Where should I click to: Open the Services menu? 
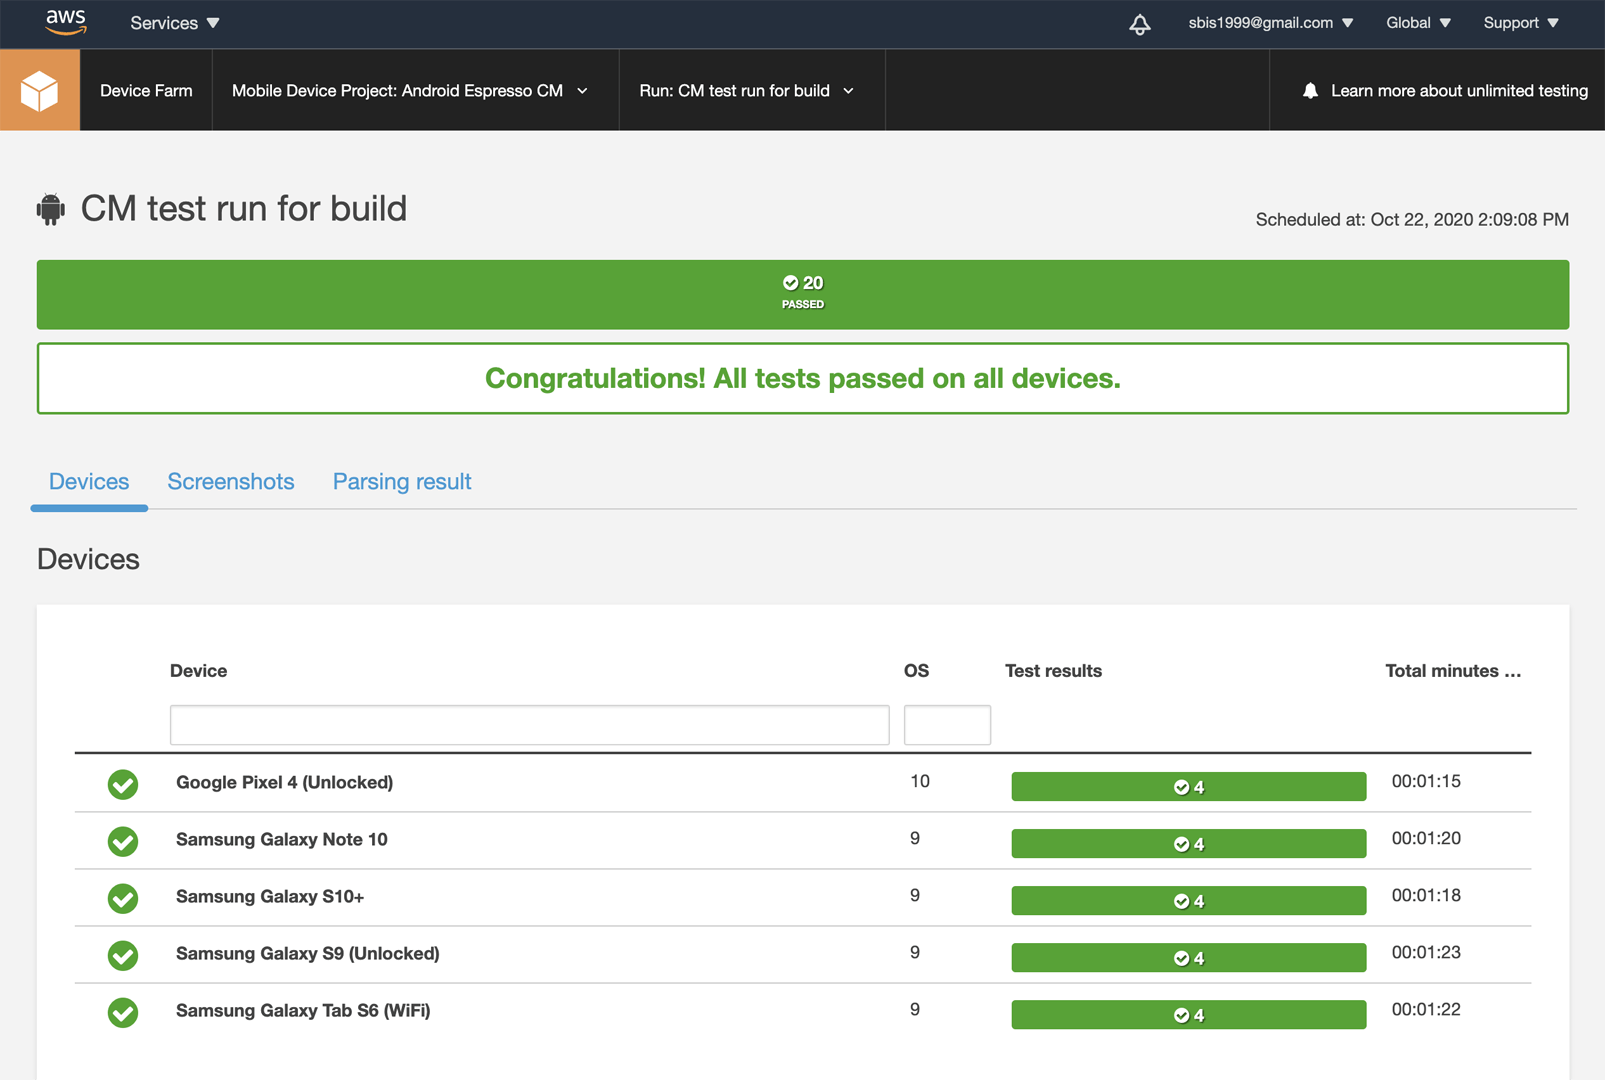175,23
